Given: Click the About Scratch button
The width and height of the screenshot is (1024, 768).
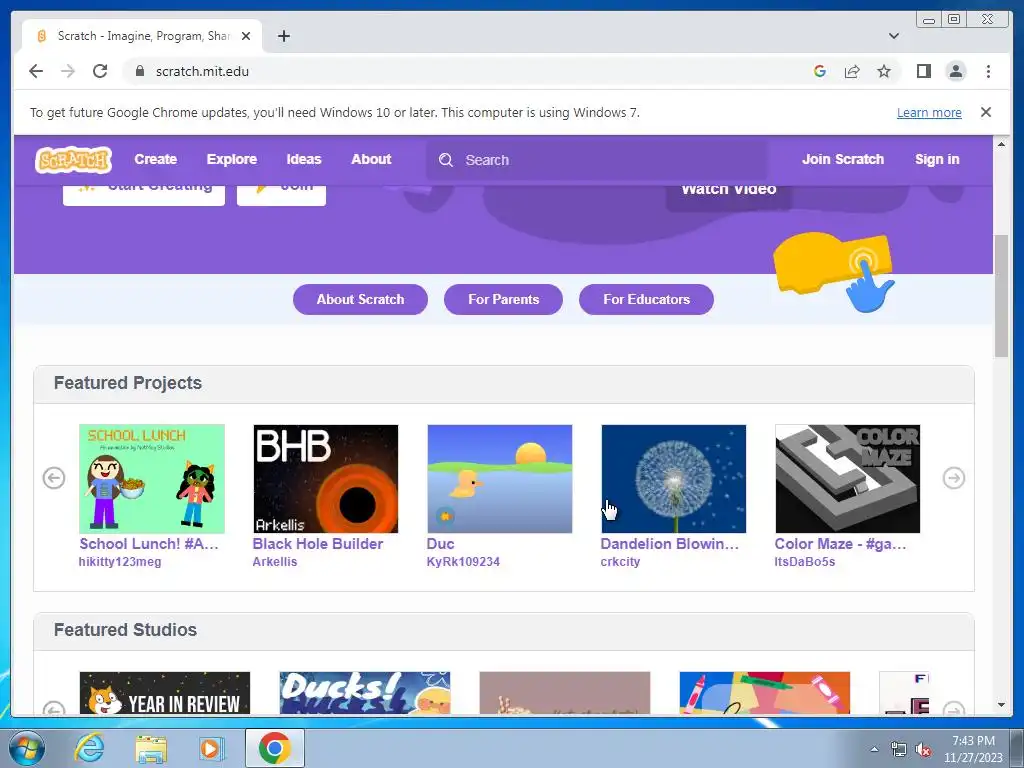Looking at the screenshot, I should (x=360, y=299).
